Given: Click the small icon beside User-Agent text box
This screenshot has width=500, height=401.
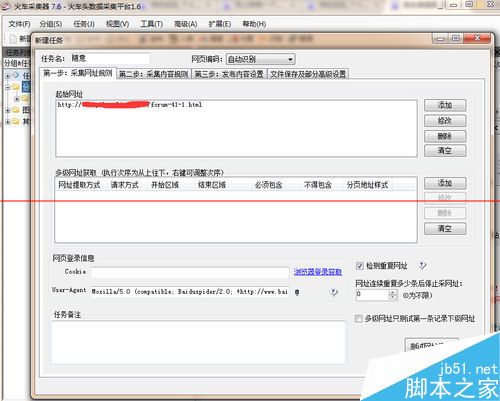Looking at the screenshot, I should click(x=297, y=292).
